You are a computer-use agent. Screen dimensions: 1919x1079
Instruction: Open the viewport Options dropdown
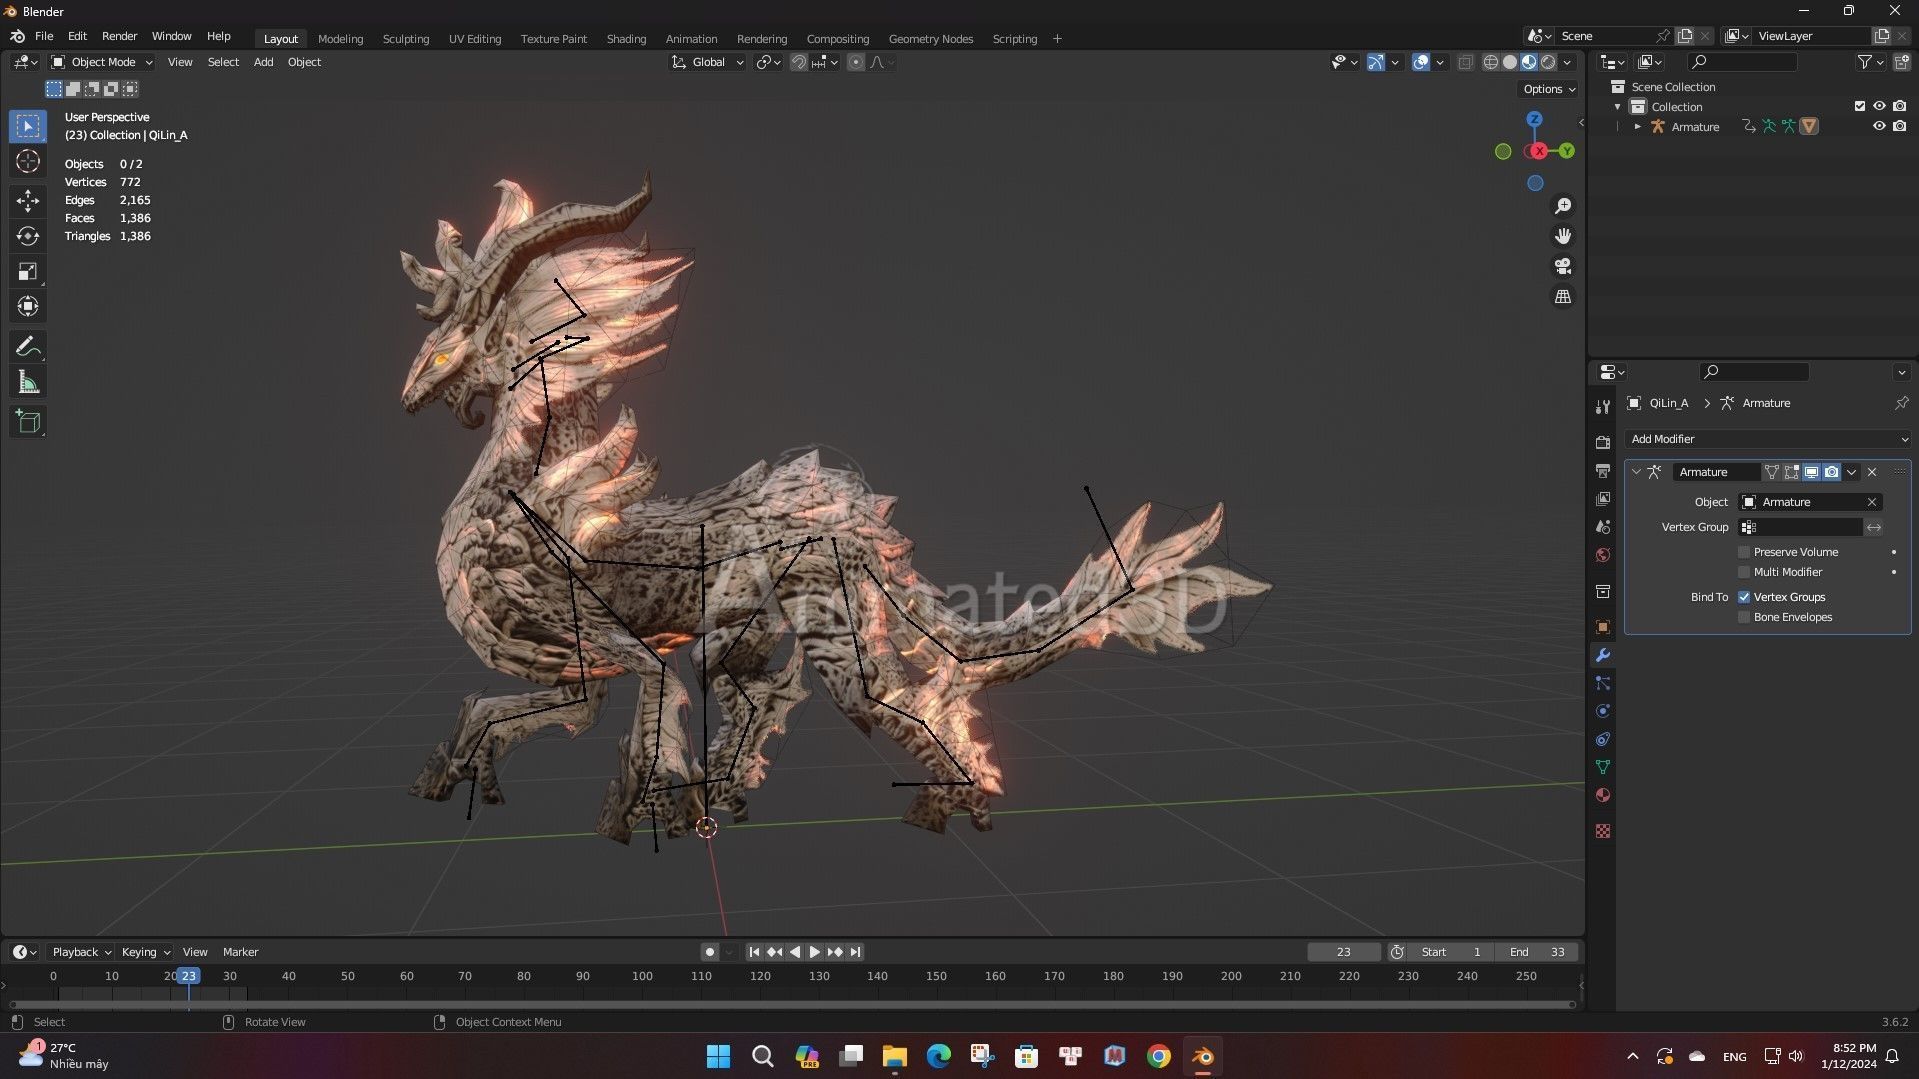point(1549,89)
